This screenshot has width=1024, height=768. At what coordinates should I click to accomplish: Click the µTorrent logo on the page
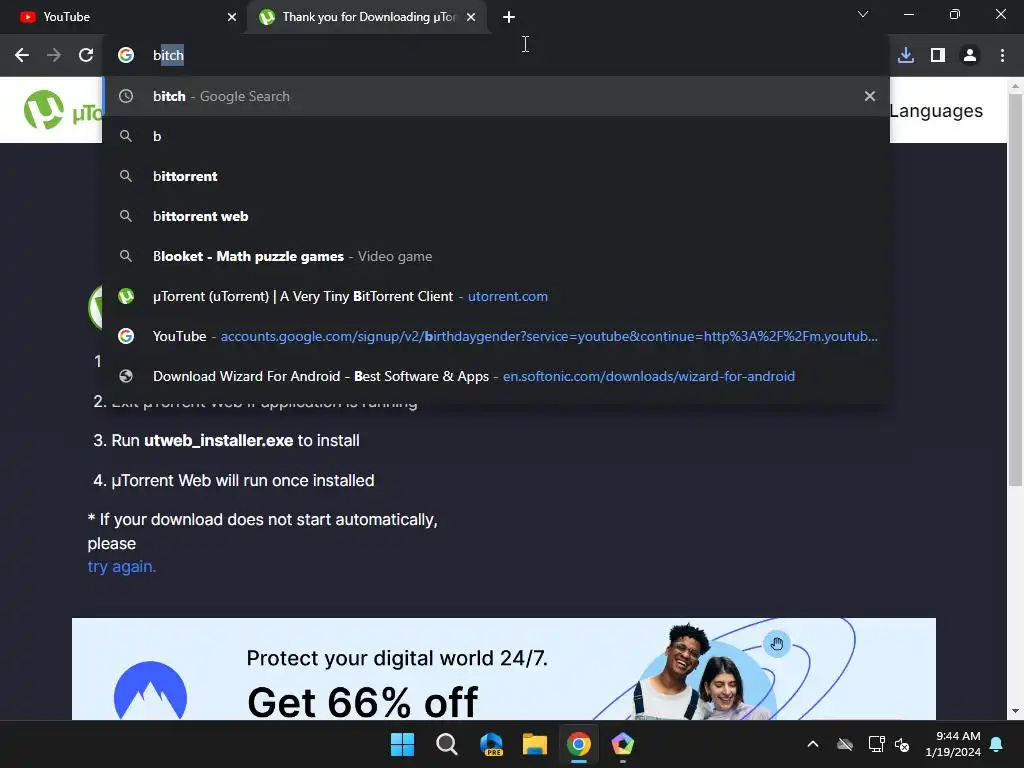coord(62,110)
